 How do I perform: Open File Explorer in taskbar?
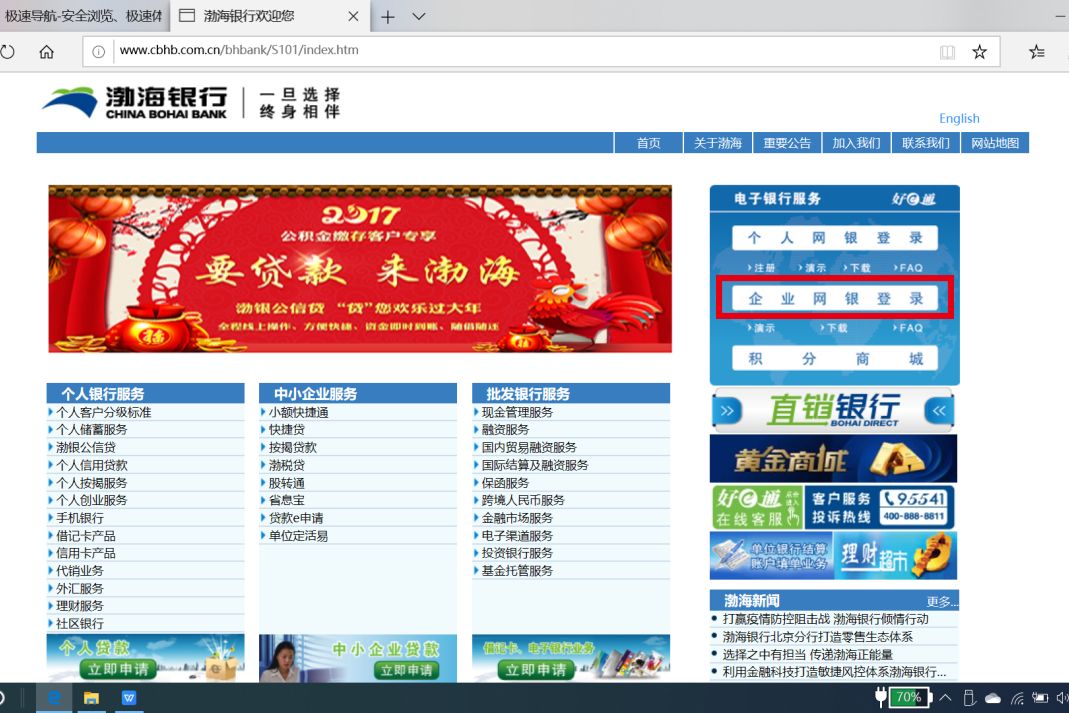91,697
